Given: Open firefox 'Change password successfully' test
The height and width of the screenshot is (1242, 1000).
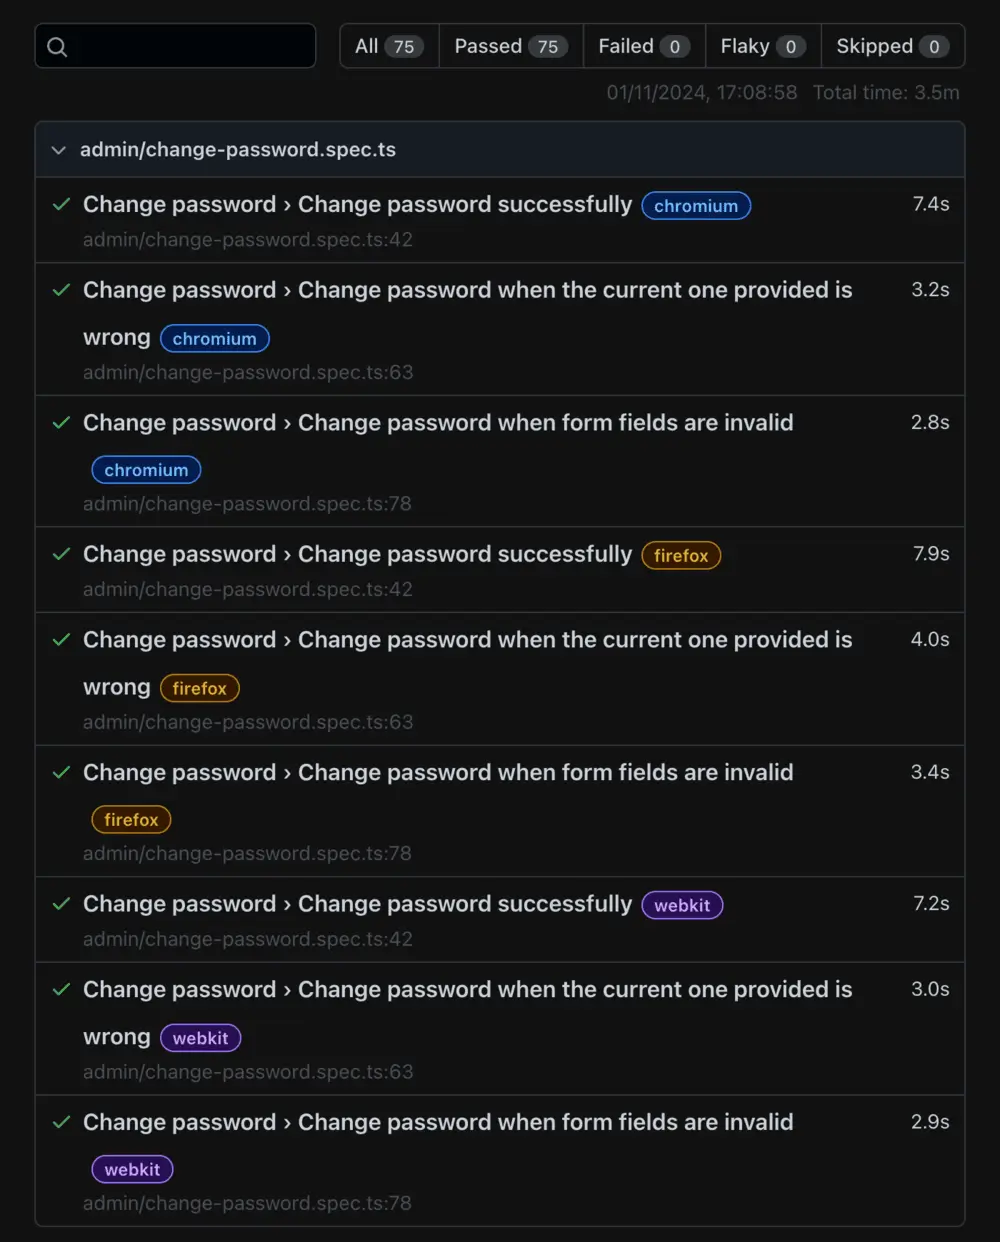Looking at the screenshot, I should click(357, 555).
